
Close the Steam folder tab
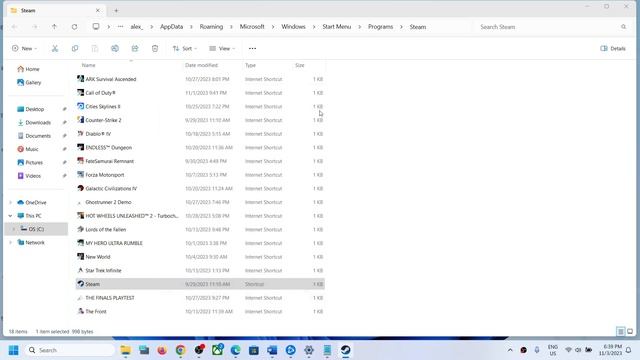(x=98, y=11)
